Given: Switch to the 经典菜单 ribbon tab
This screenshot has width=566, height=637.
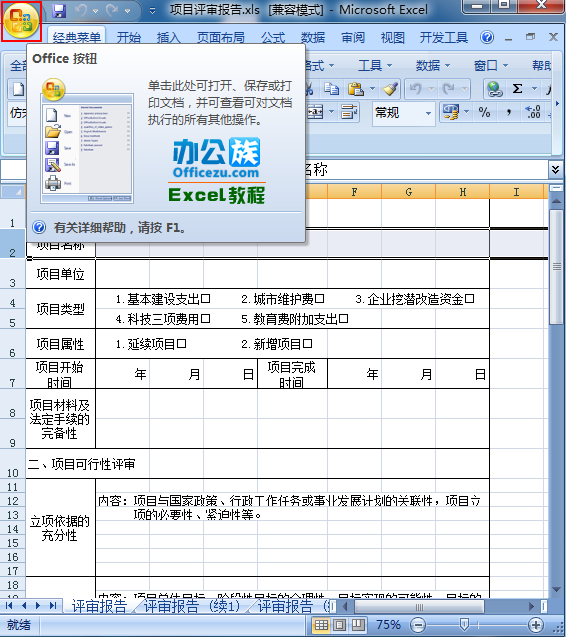Looking at the screenshot, I should (76, 37).
